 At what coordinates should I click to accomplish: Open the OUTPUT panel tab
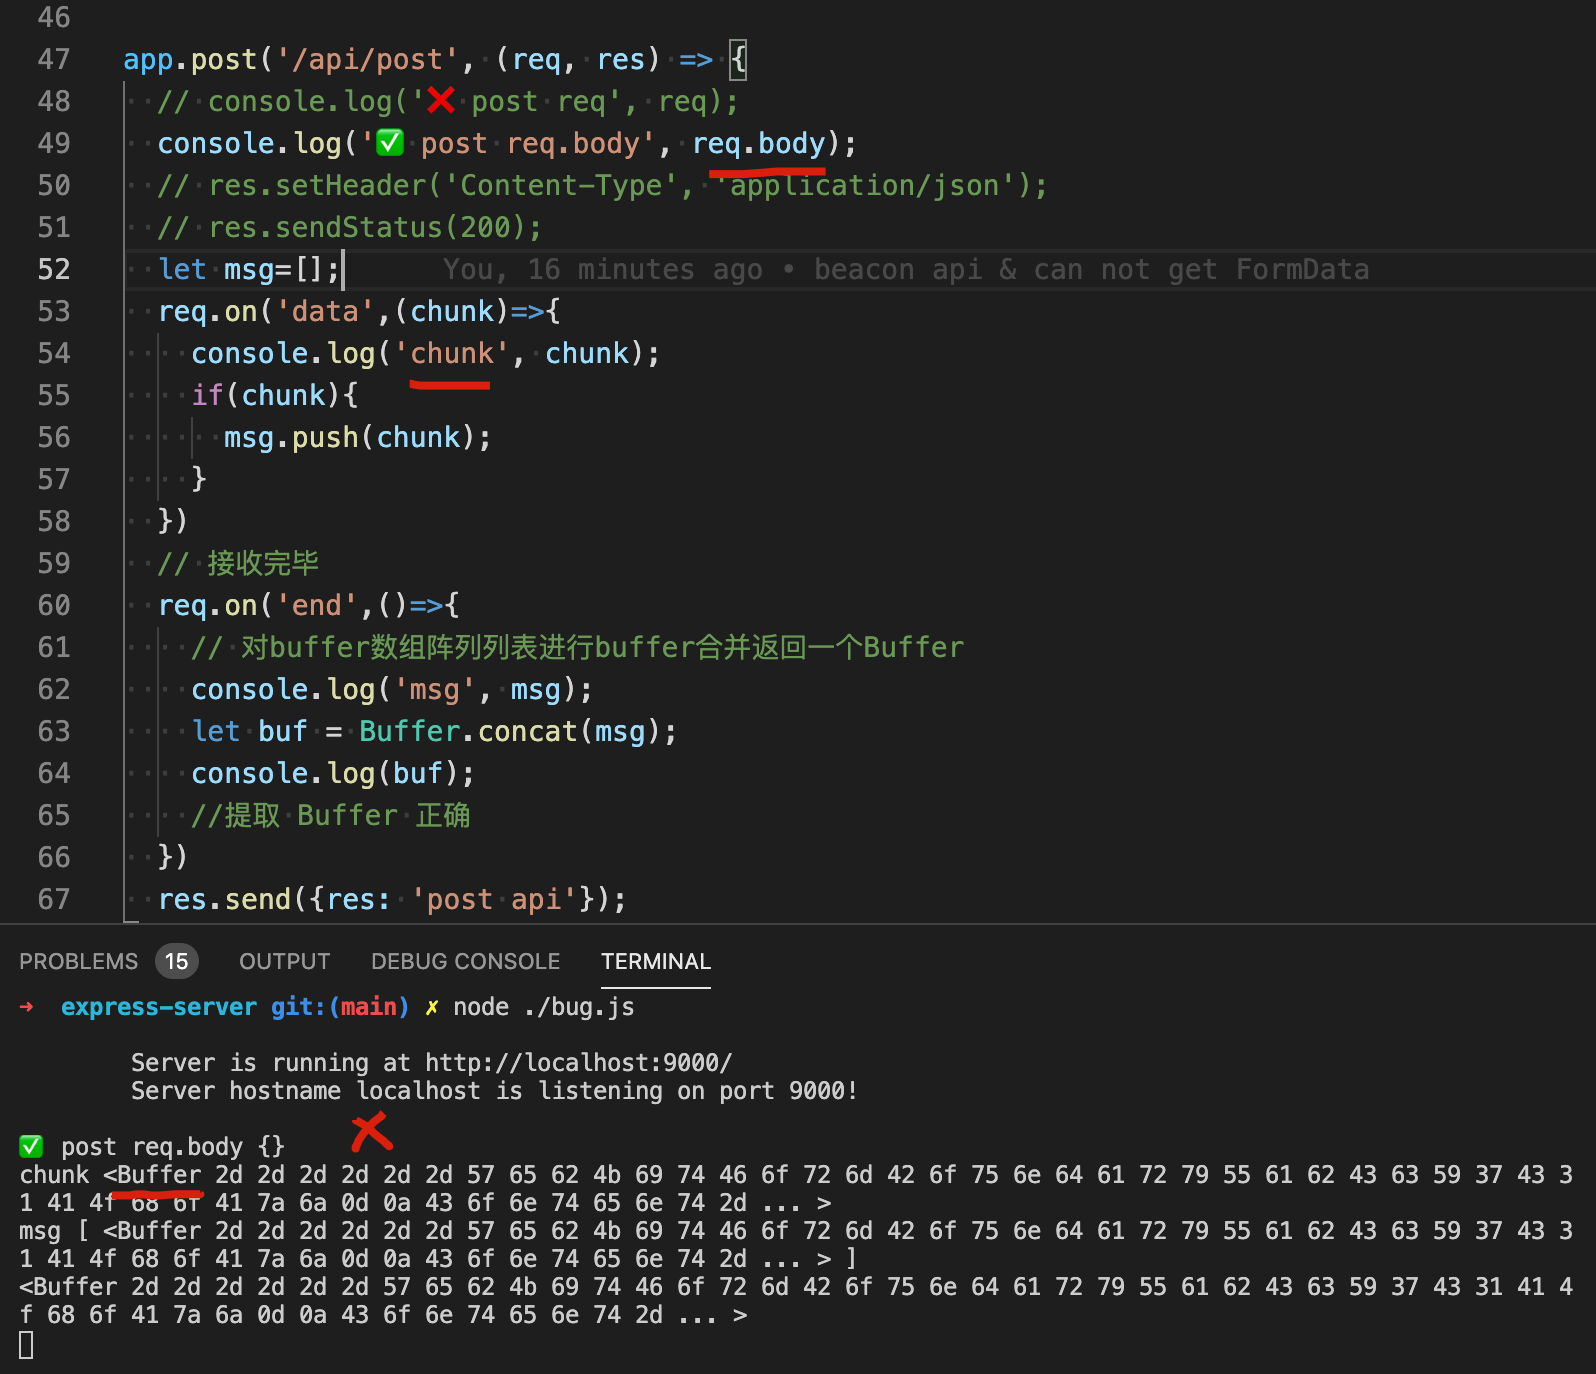(x=284, y=961)
